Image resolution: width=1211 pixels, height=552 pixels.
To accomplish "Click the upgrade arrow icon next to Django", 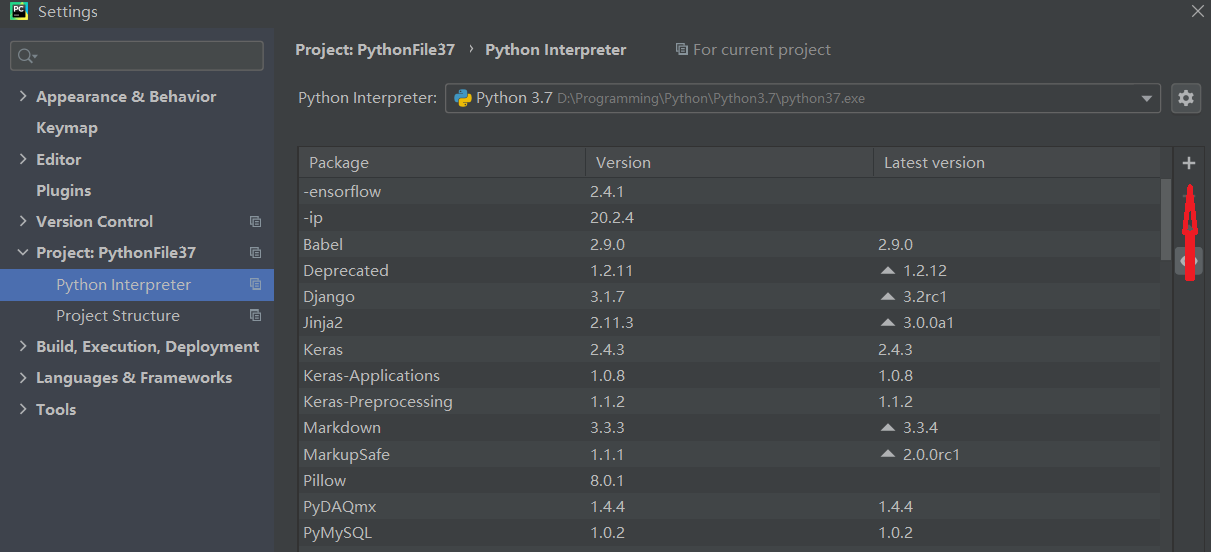I will (x=887, y=297).
